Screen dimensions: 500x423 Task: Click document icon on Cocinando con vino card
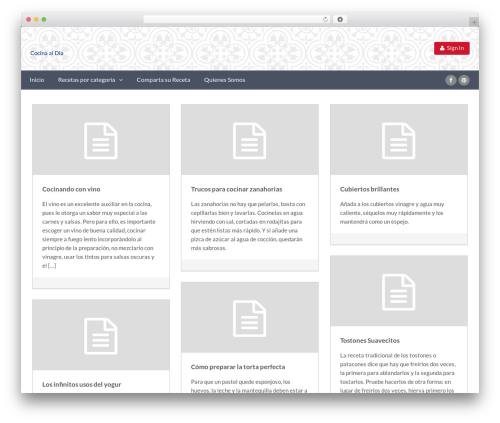pos(101,141)
